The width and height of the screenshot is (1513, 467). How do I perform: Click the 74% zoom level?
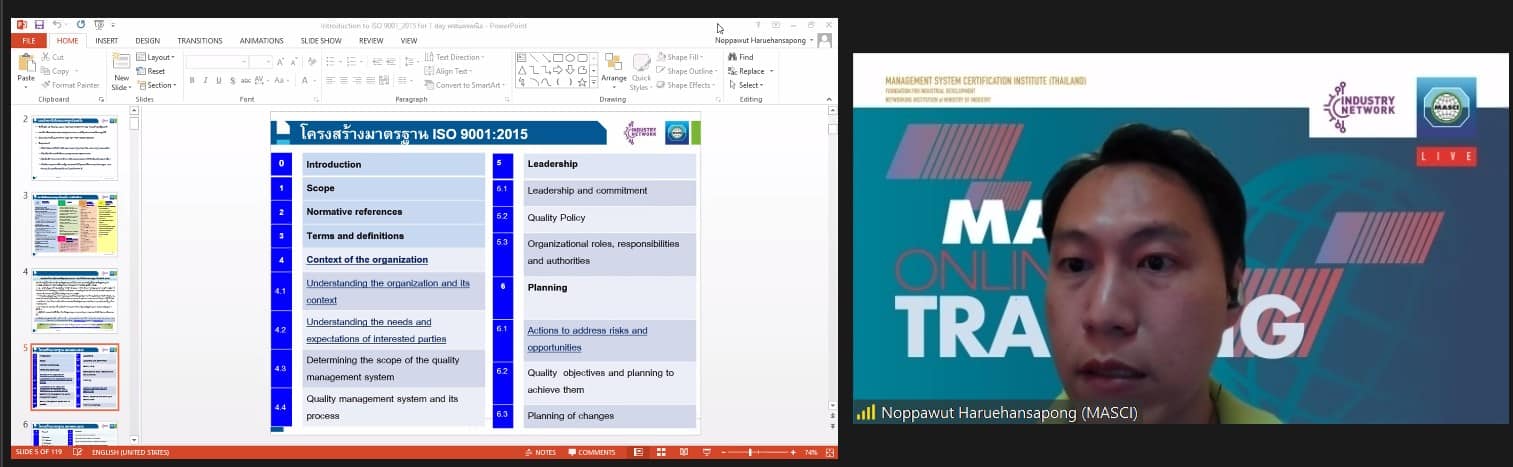[811, 452]
